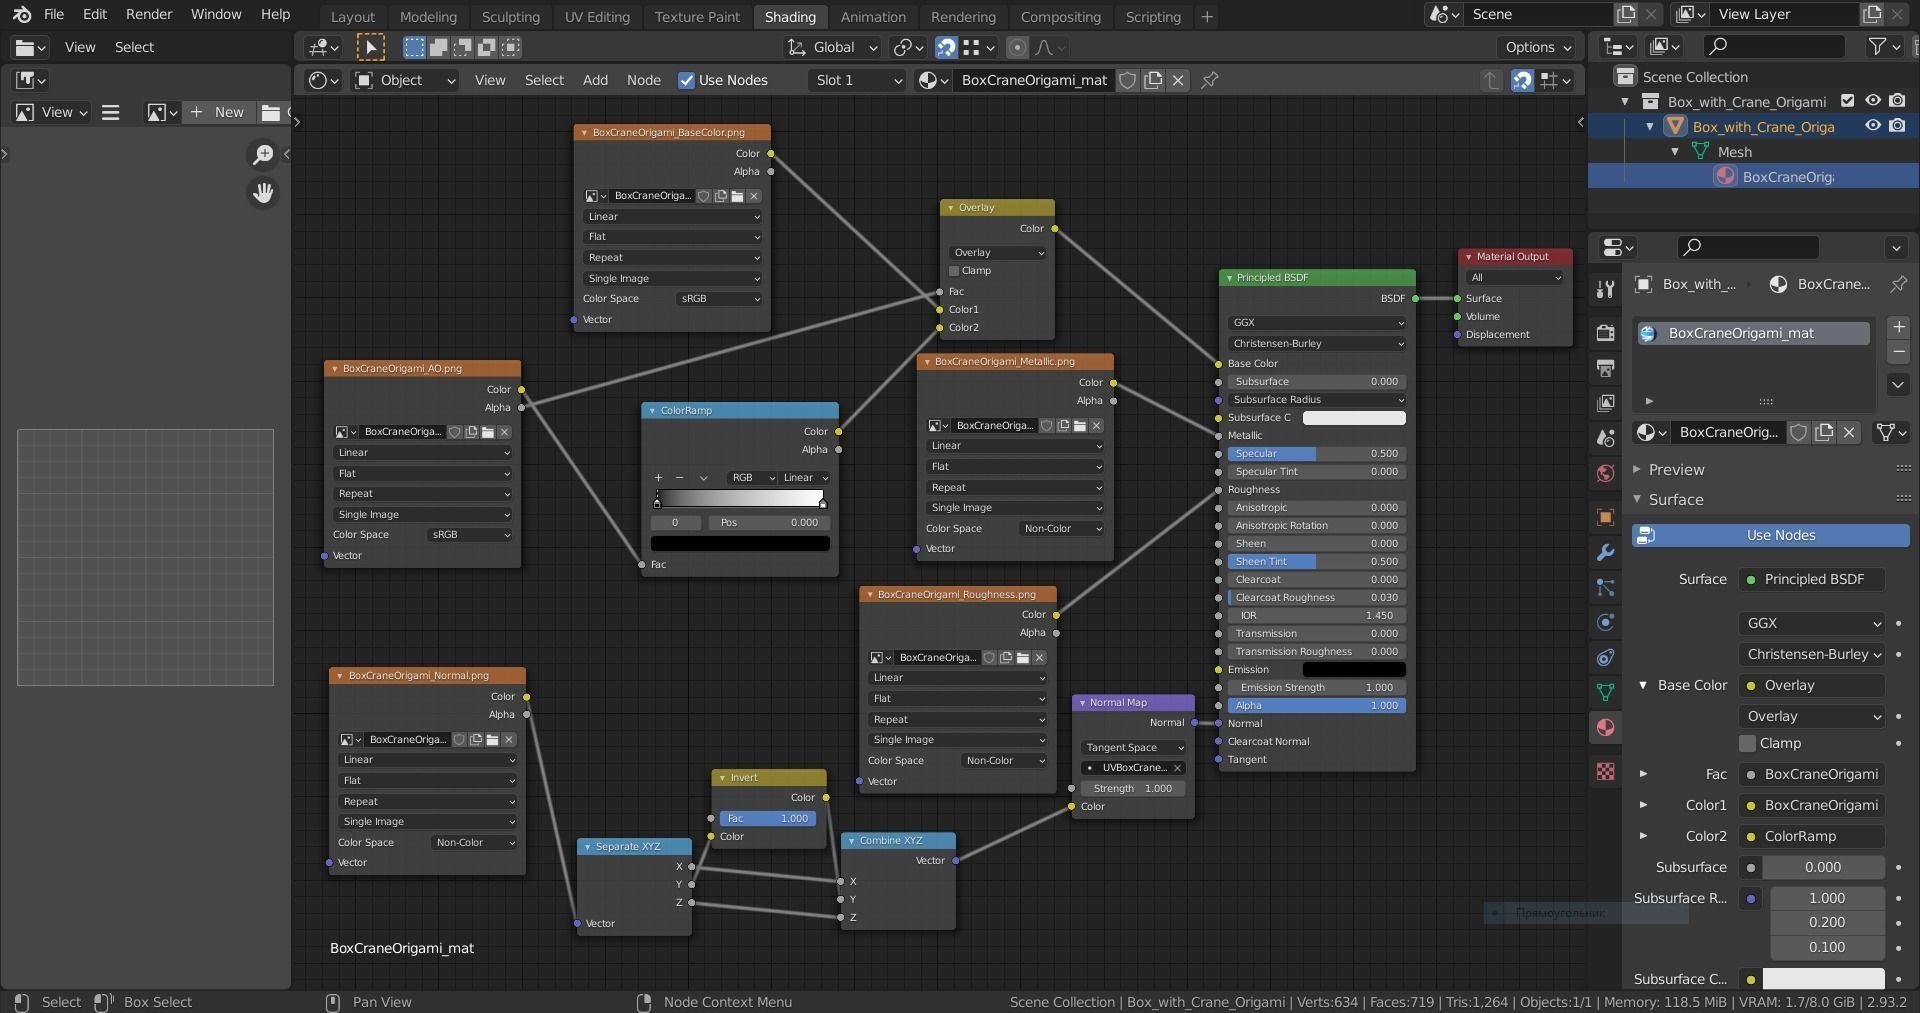
Task: Hide the Box_with_Crane_Origa object via eye icon
Action: click(x=1872, y=126)
